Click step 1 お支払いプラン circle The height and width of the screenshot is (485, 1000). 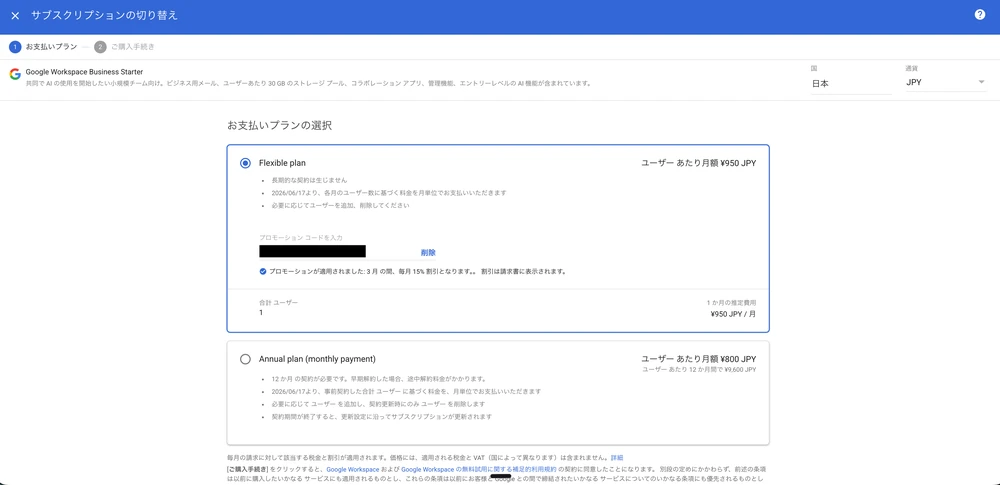click(15, 47)
